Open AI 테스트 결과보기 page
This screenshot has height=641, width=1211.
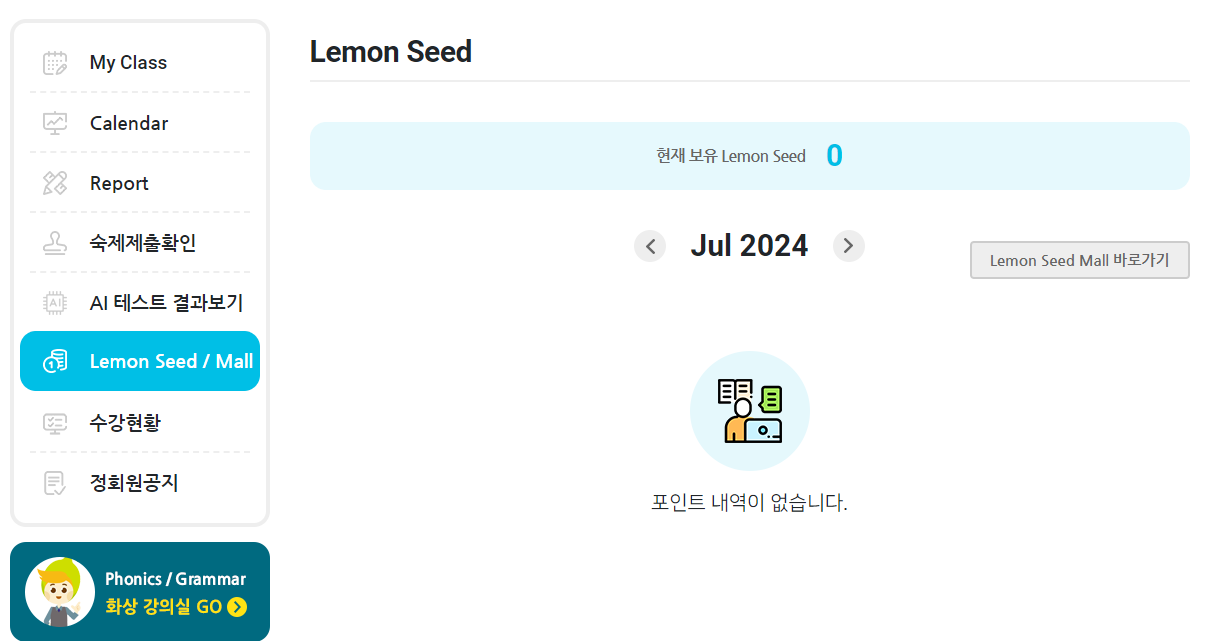[x=166, y=303]
